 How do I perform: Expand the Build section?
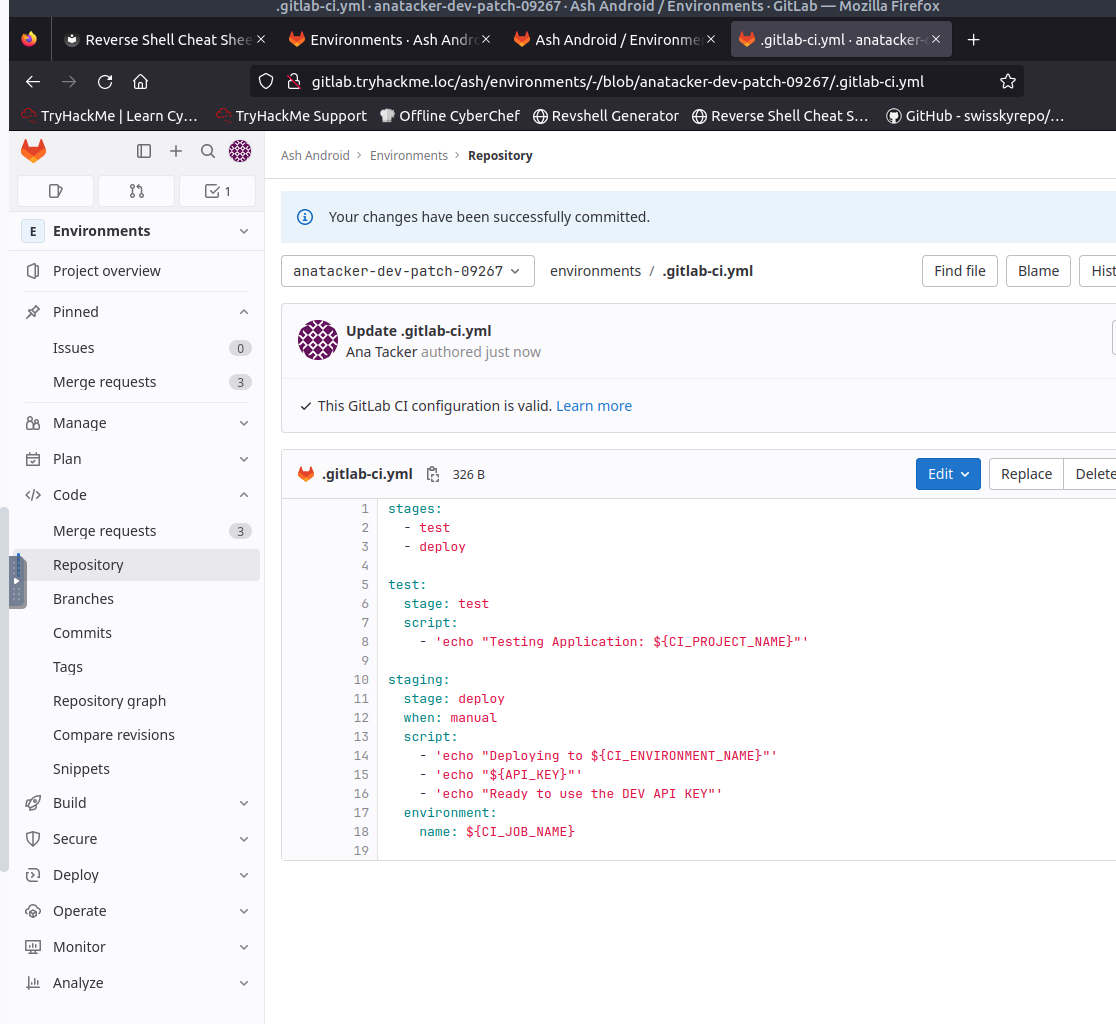tap(244, 803)
